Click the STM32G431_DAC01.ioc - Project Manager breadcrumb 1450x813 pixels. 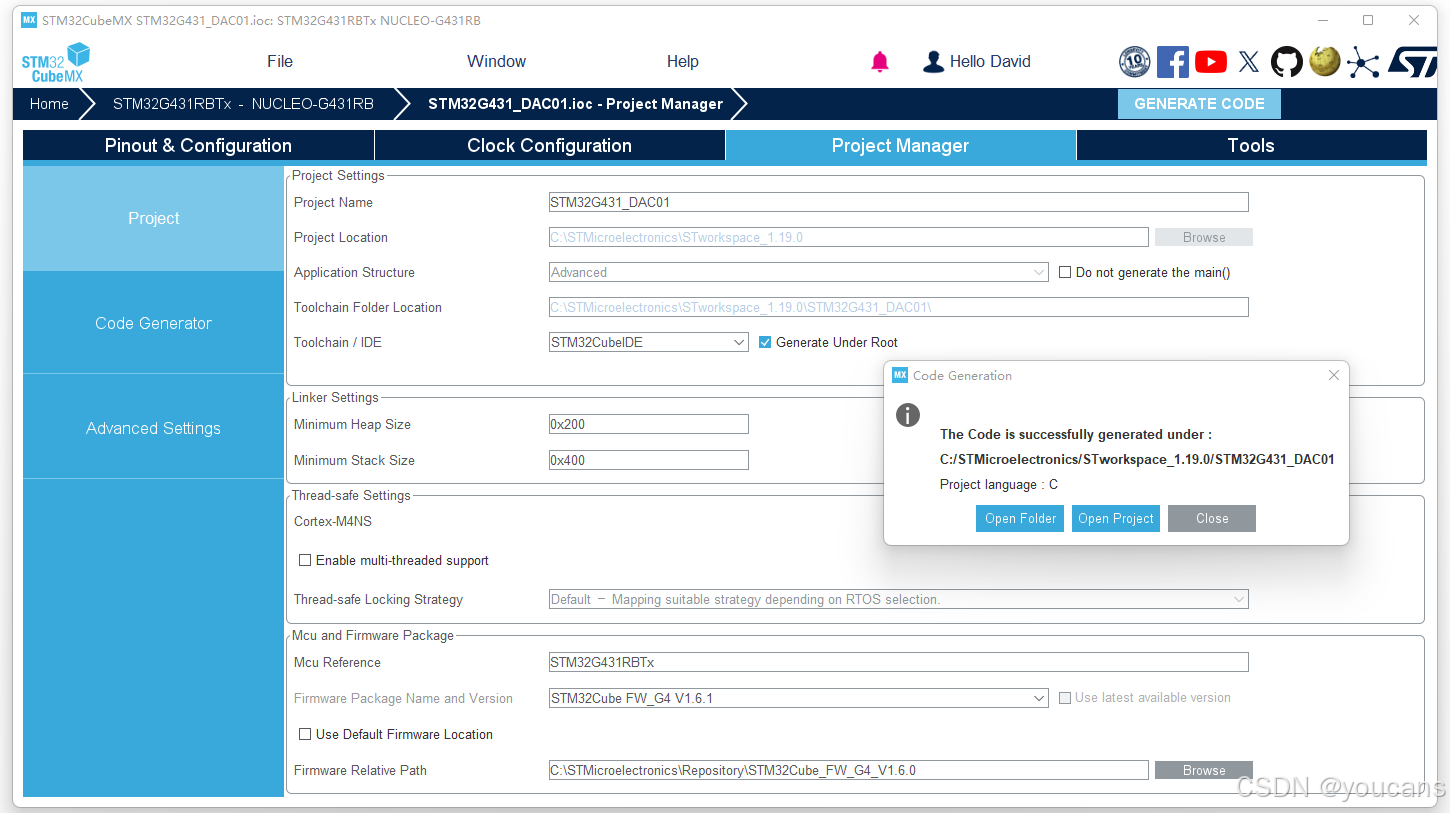click(575, 104)
